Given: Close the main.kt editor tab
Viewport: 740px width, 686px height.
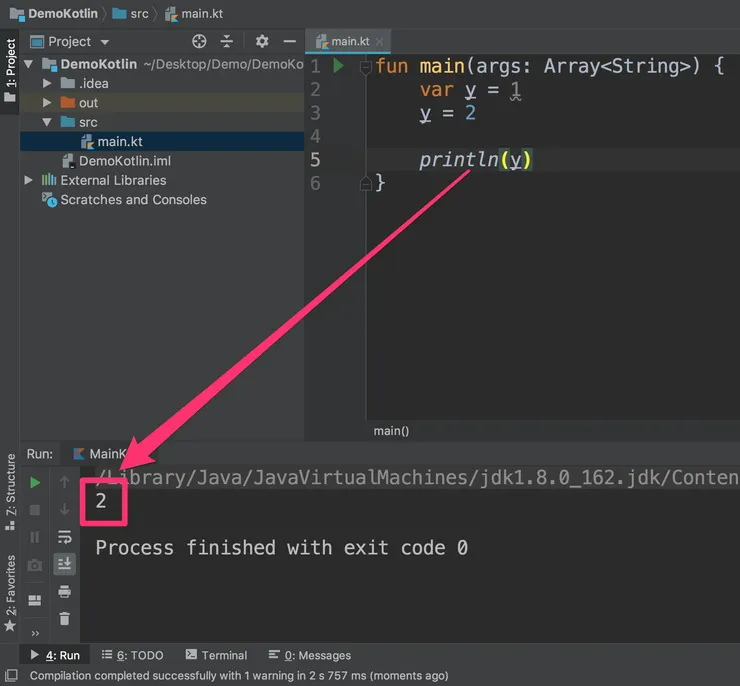Looking at the screenshot, I should pos(379,42).
